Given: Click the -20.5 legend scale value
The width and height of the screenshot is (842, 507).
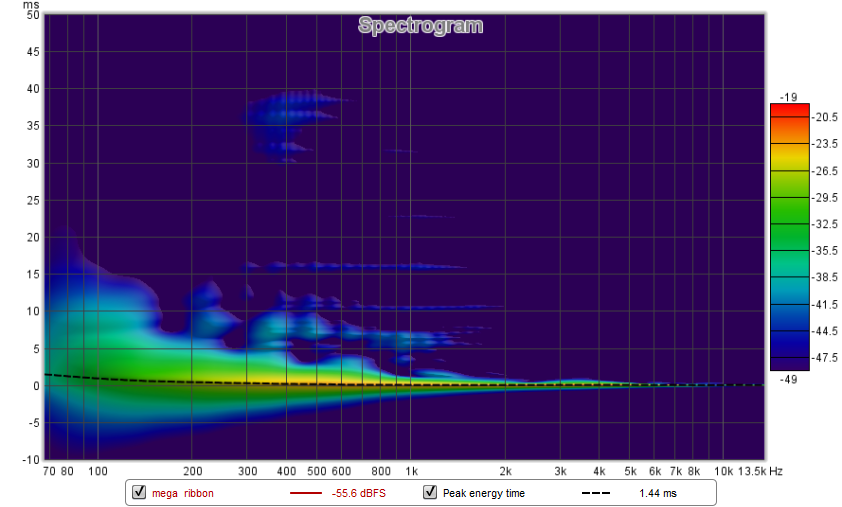Looking at the screenshot, I should coord(824,117).
